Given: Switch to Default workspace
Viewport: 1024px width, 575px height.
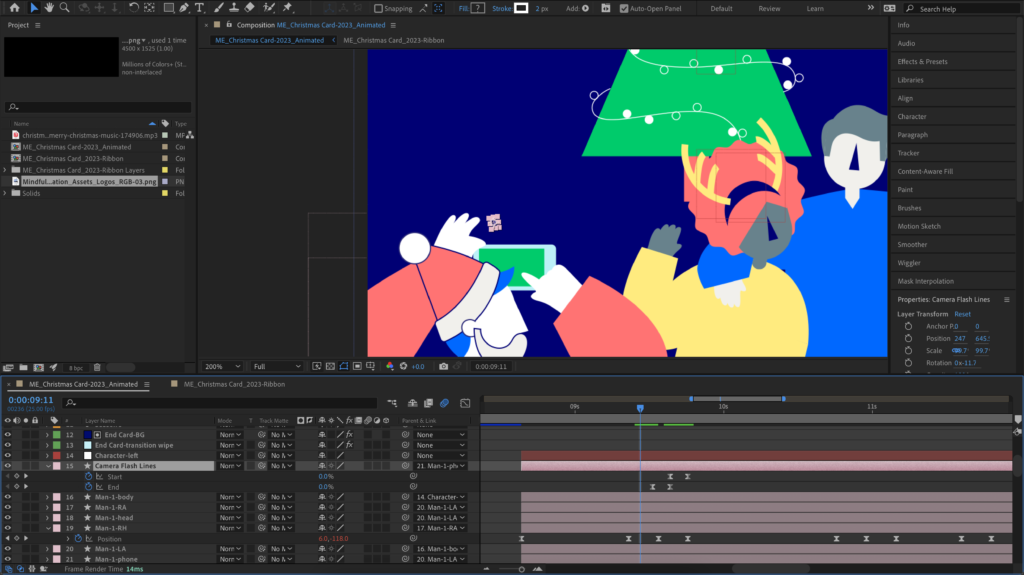Looking at the screenshot, I should point(721,8).
